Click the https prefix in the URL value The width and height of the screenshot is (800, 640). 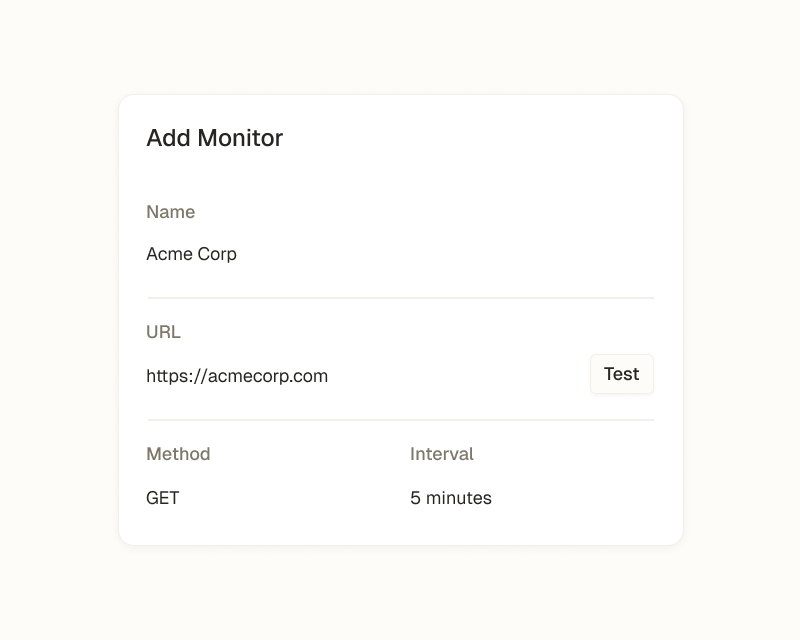coord(168,376)
